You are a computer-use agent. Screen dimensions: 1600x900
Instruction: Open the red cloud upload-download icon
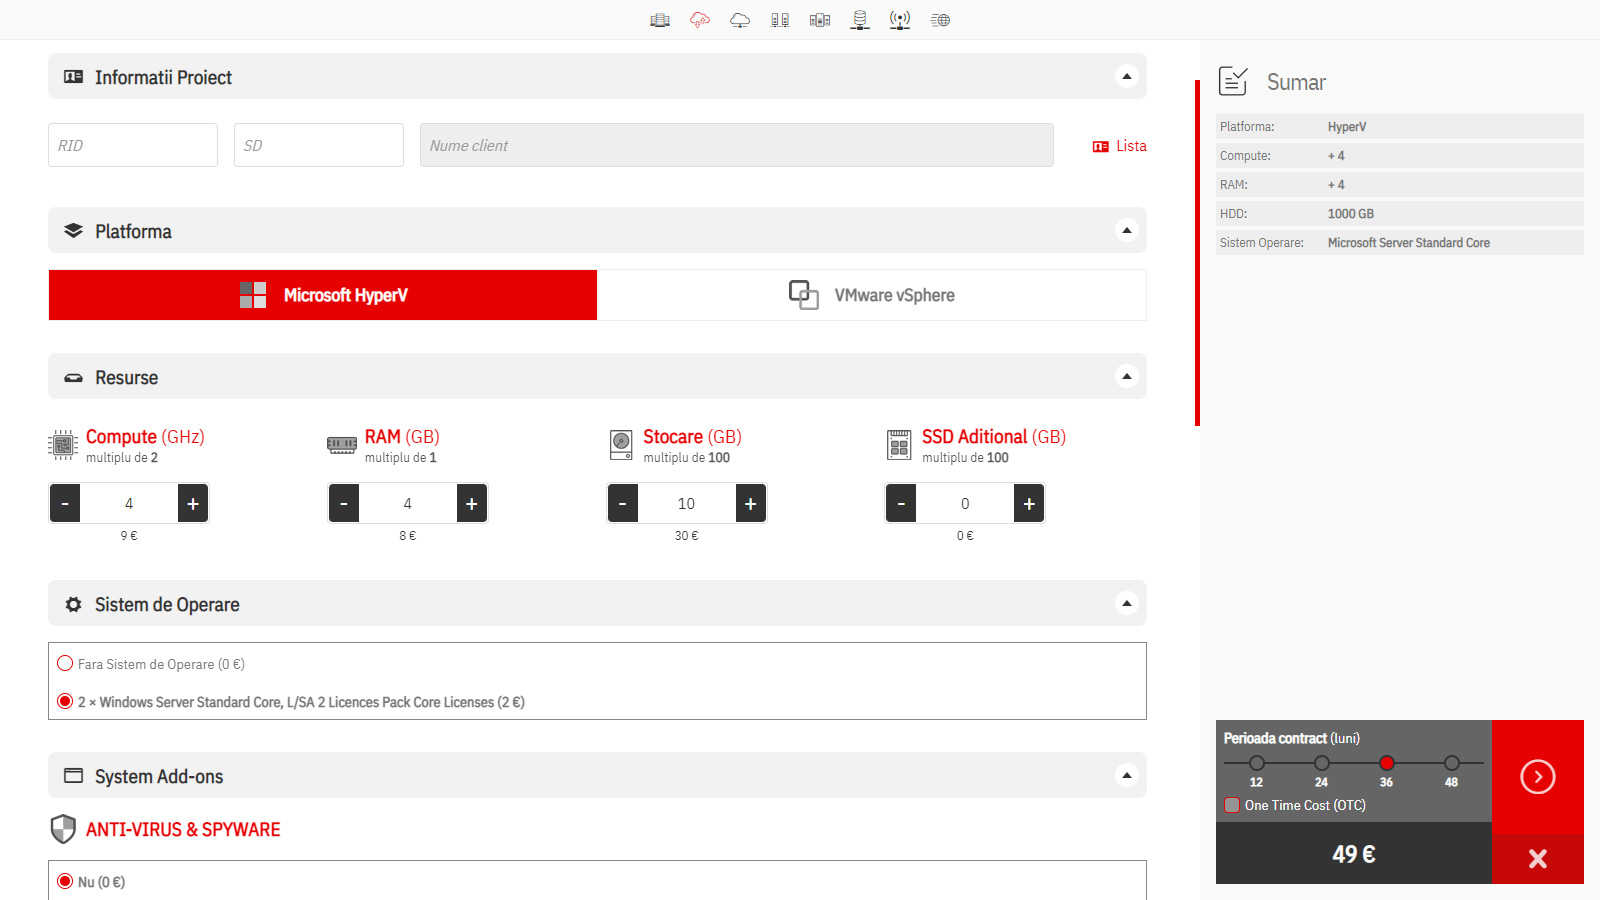[700, 20]
